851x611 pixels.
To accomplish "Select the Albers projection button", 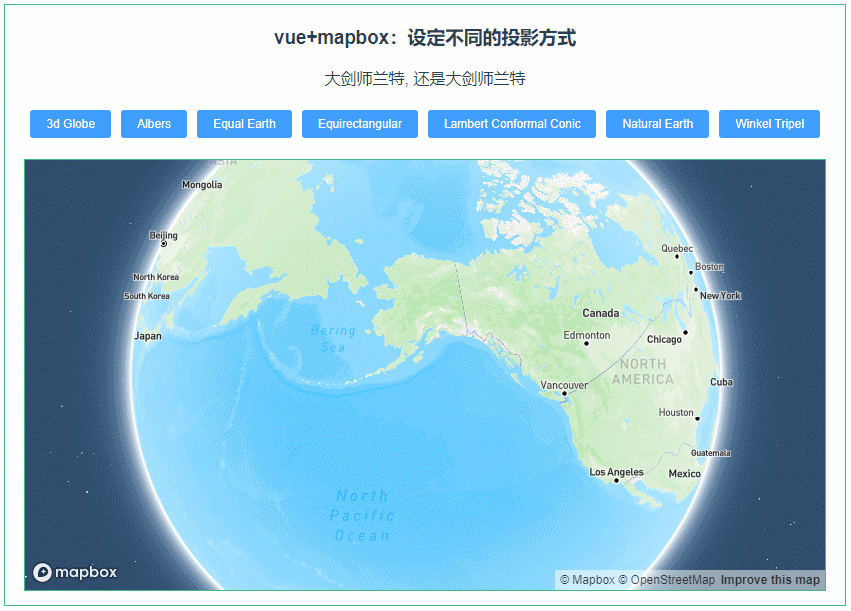I will [x=154, y=124].
